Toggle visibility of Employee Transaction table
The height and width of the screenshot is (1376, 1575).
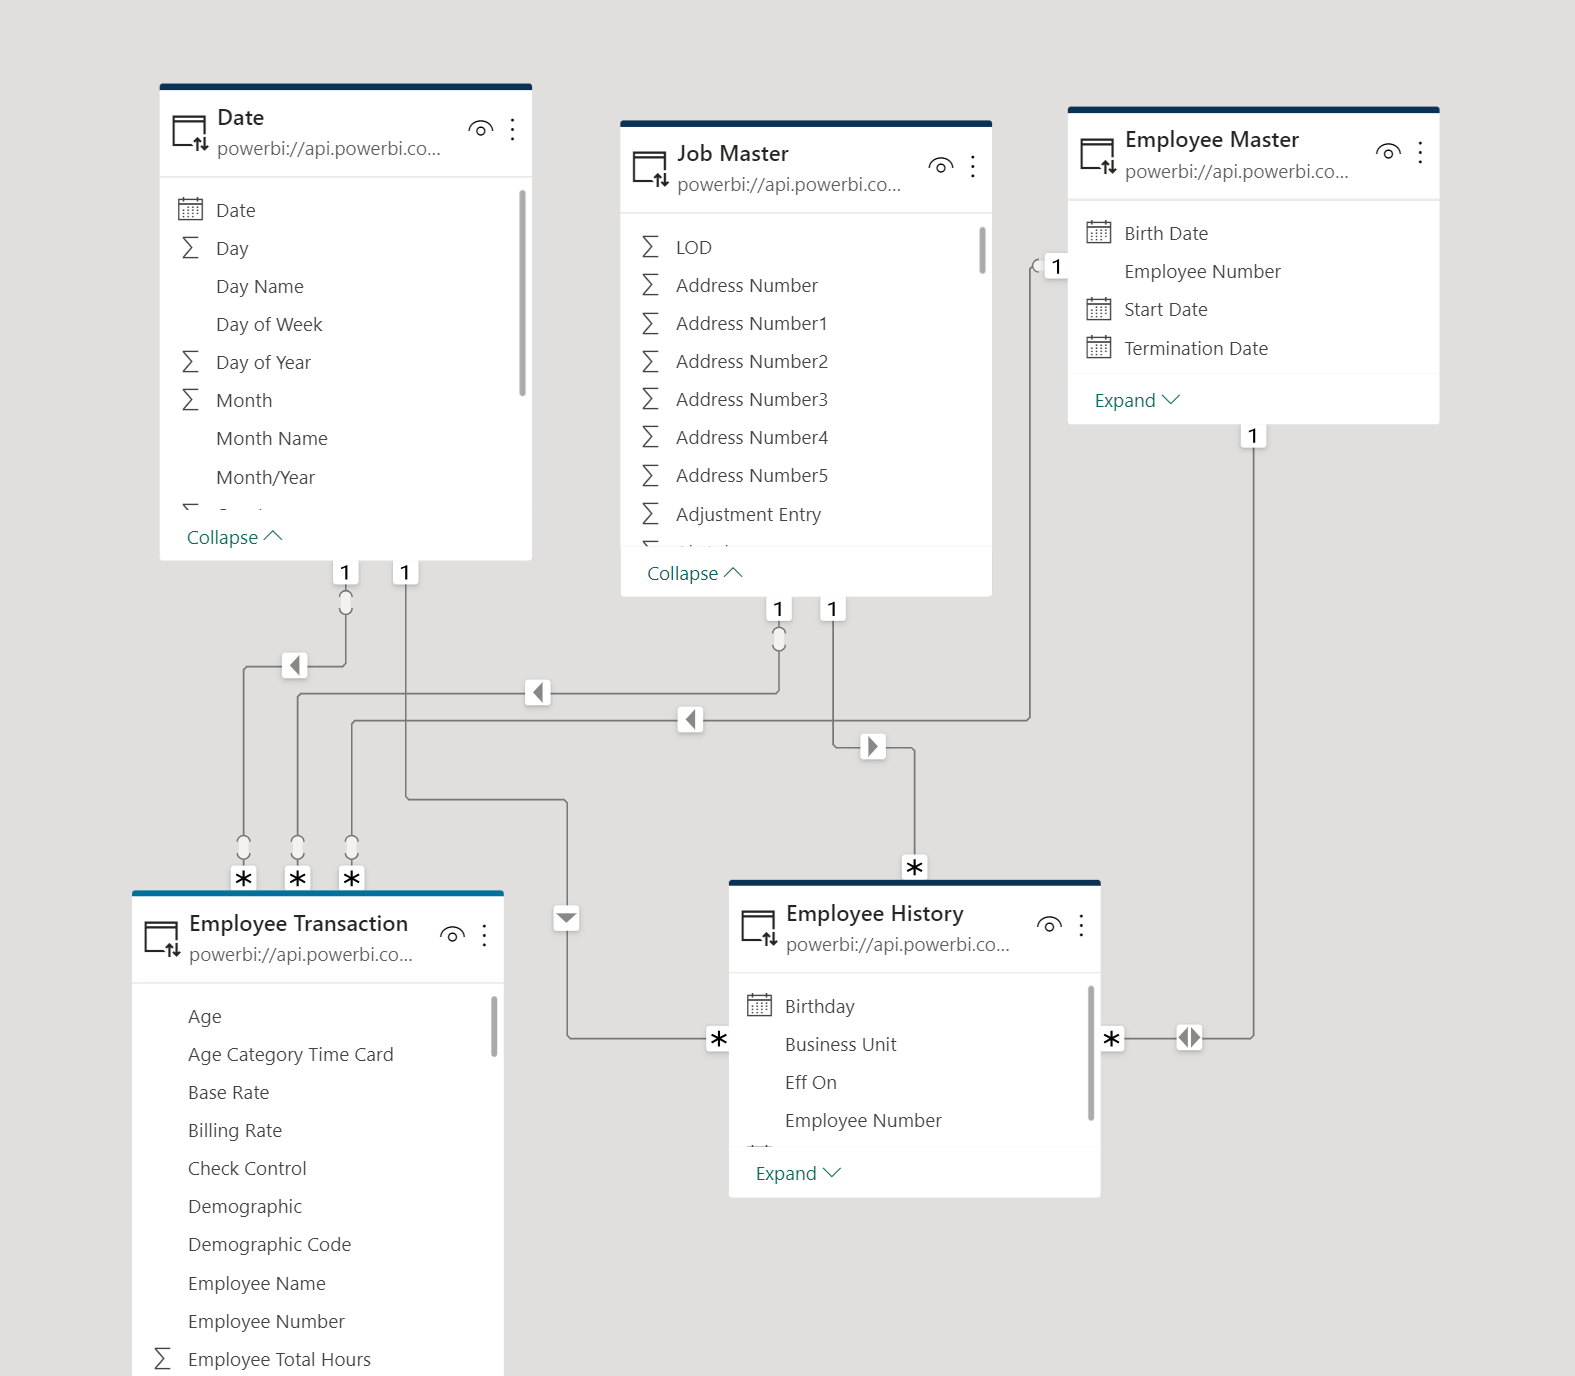pyautogui.click(x=453, y=935)
